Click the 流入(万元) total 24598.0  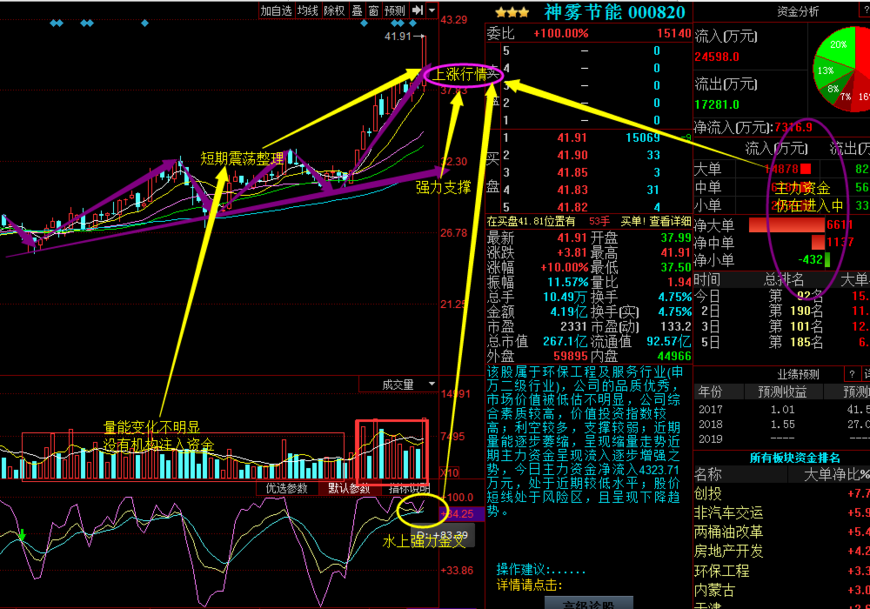click(717, 57)
